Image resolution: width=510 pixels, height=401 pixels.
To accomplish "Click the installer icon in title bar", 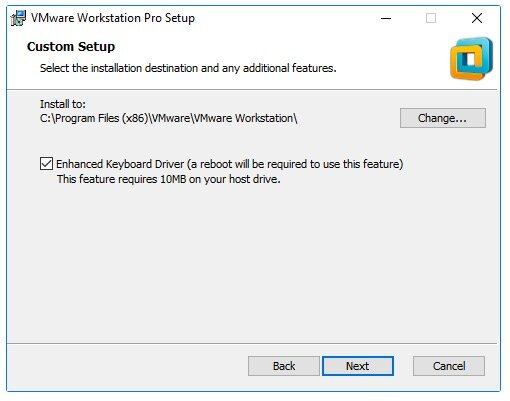I will point(18,18).
